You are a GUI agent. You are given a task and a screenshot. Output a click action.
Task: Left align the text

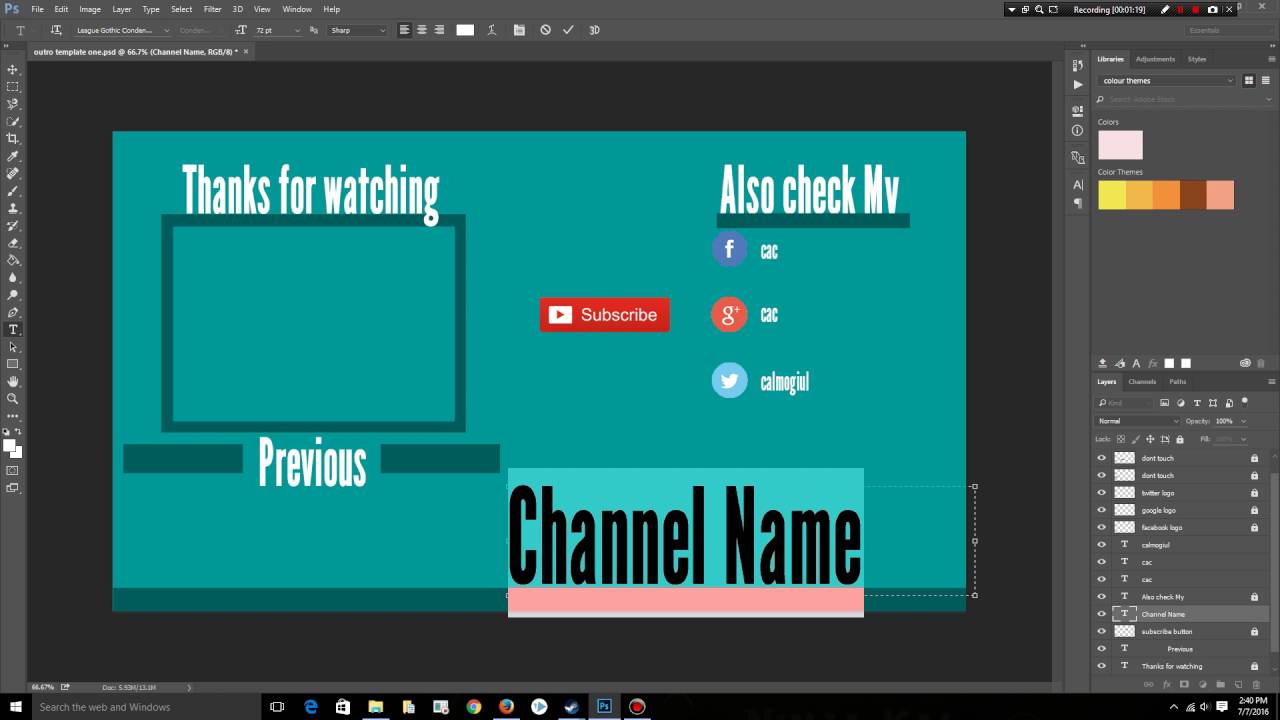(x=405, y=30)
